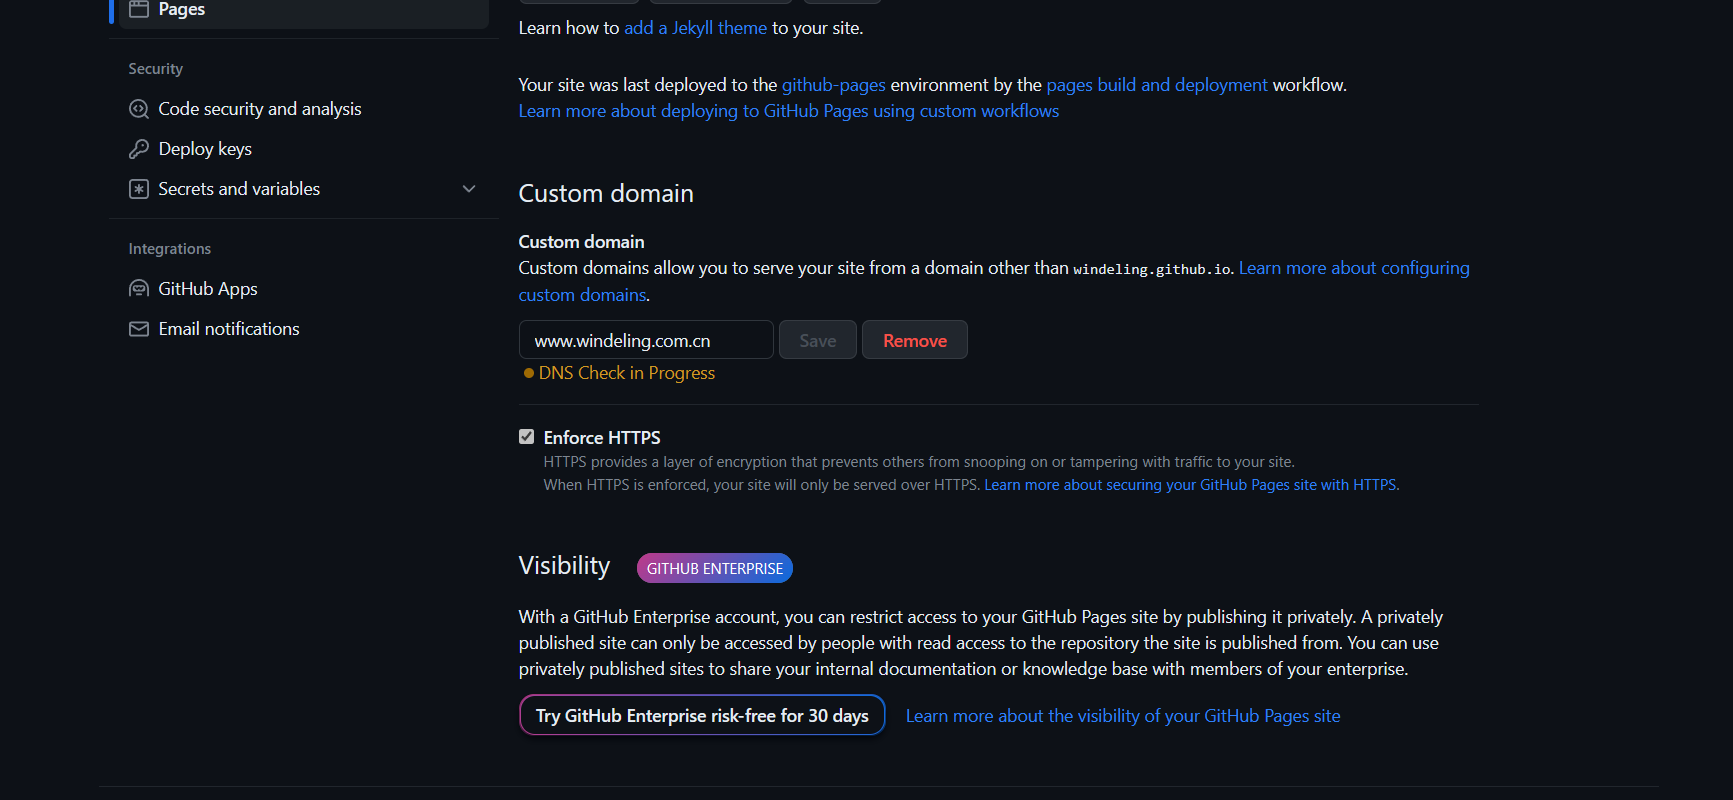Toggle the Enforce HTTPS checkbox
The width and height of the screenshot is (1733, 800).
pos(527,437)
